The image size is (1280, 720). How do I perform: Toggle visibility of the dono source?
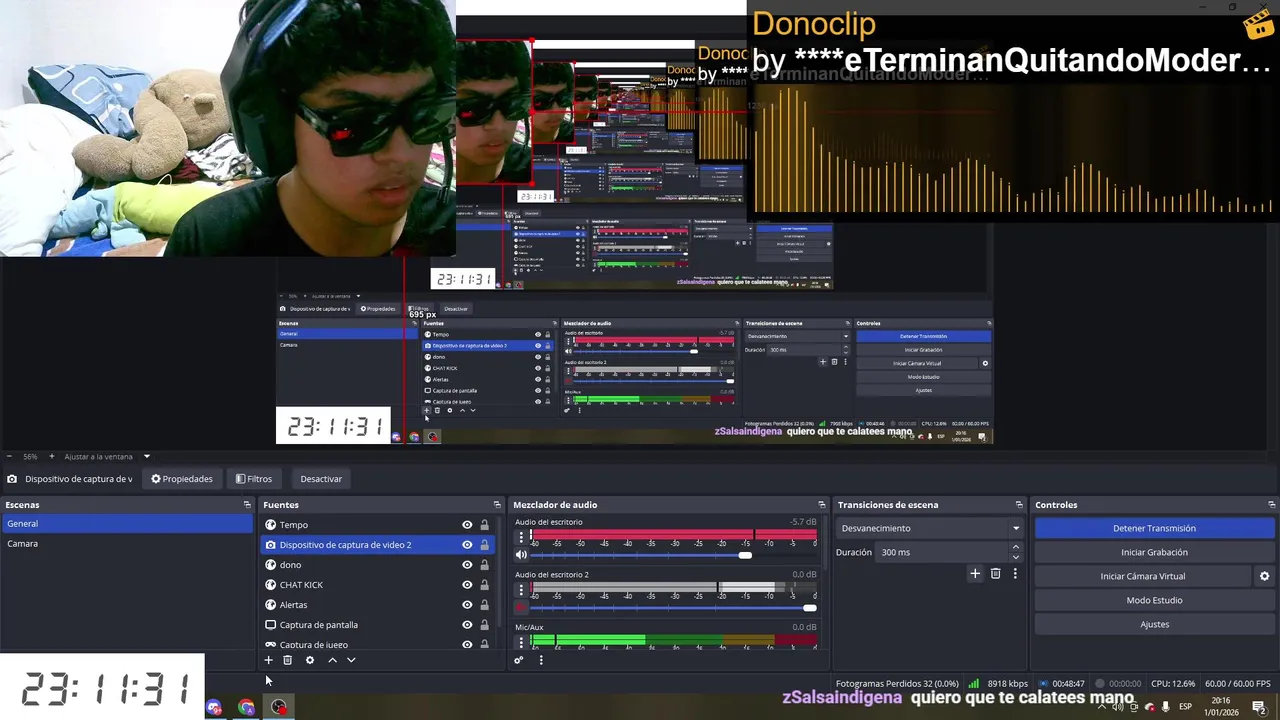[467, 565]
